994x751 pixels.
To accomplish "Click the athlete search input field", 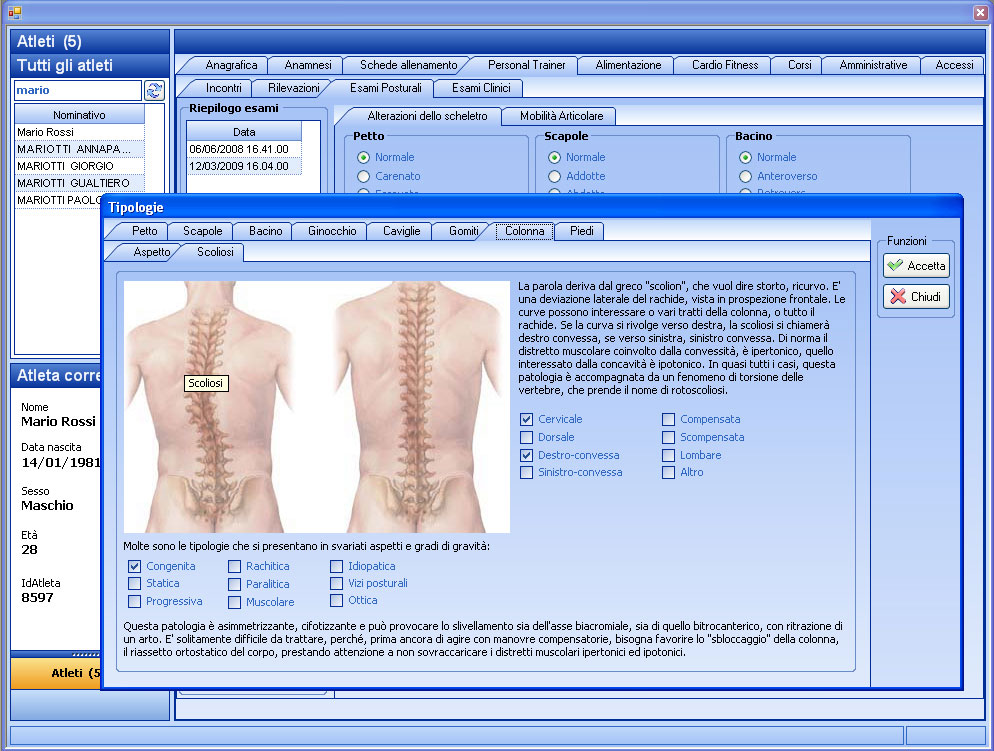I will click(76, 90).
